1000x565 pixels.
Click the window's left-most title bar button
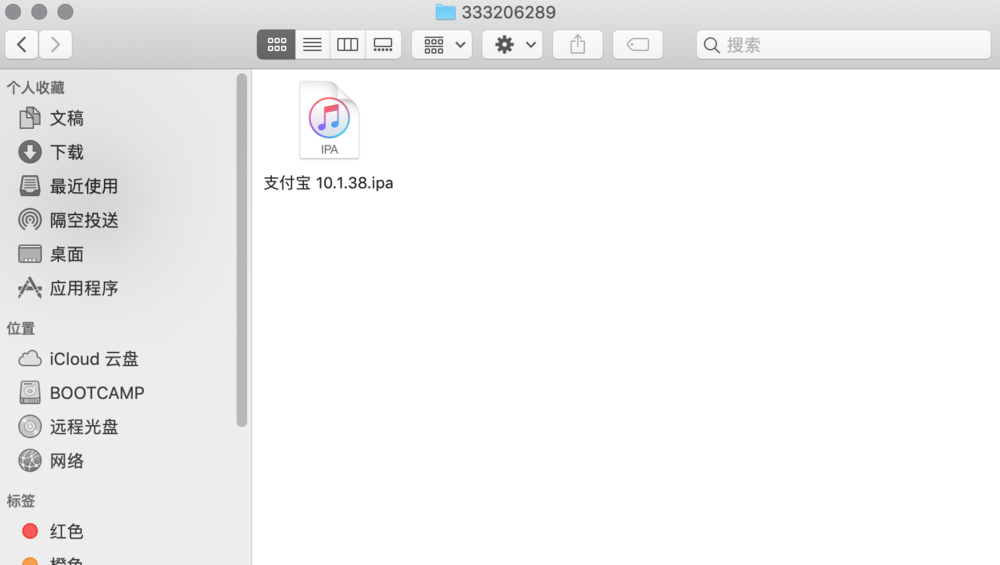13,11
